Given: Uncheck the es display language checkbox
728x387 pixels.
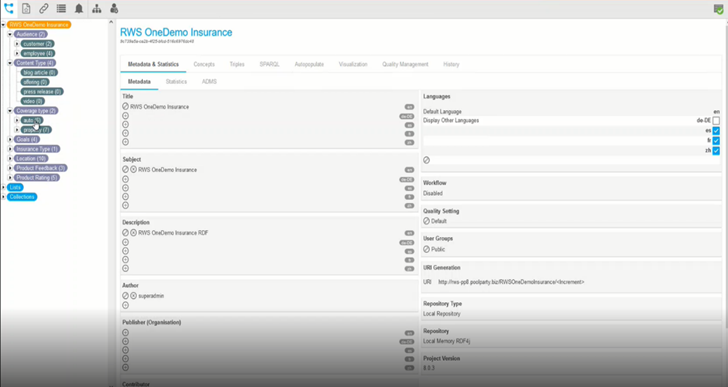Looking at the screenshot, I should click(x=716, y=131).
